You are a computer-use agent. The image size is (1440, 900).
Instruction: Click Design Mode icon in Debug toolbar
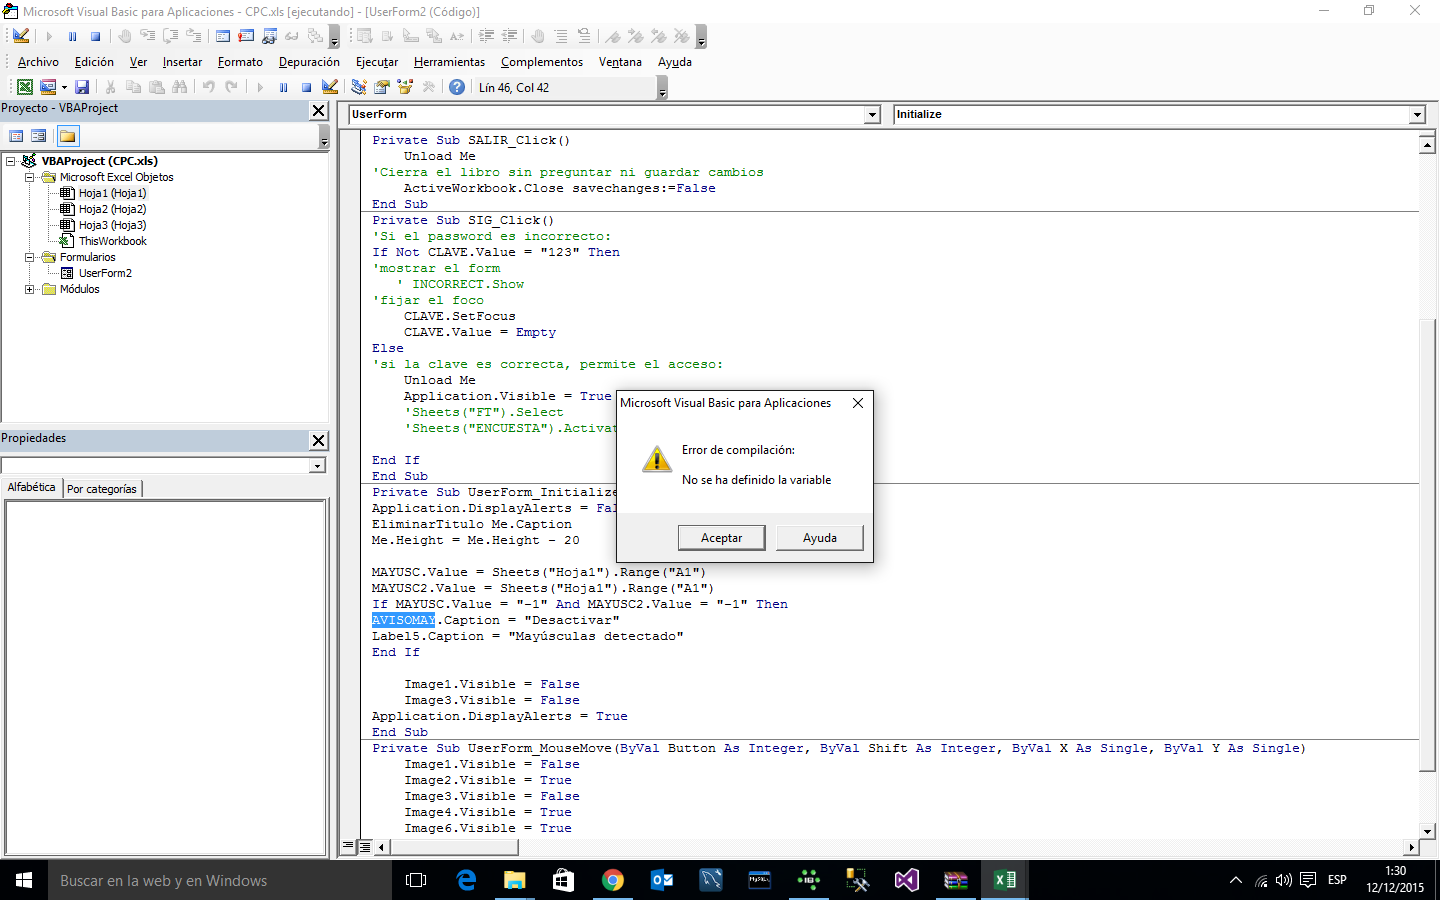pos(21,36)
